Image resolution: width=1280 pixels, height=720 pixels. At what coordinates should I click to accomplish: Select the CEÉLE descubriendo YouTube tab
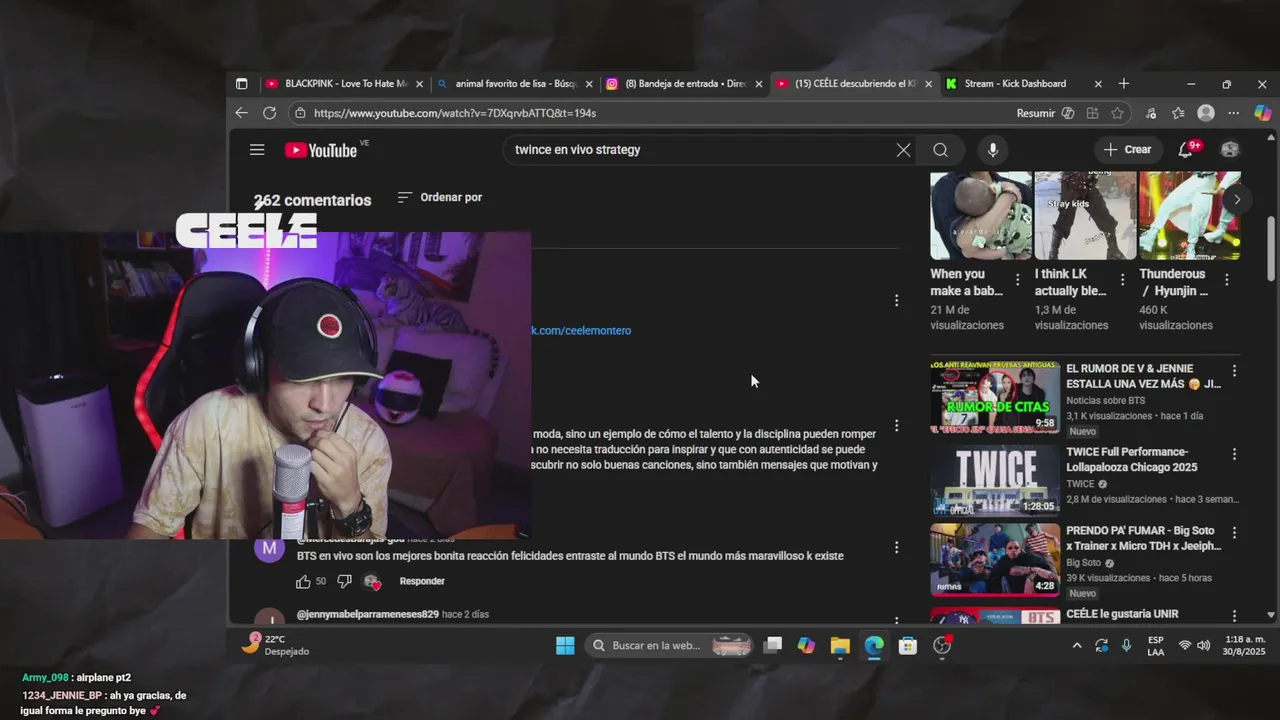pyautogui.click(x=855, y=84)
